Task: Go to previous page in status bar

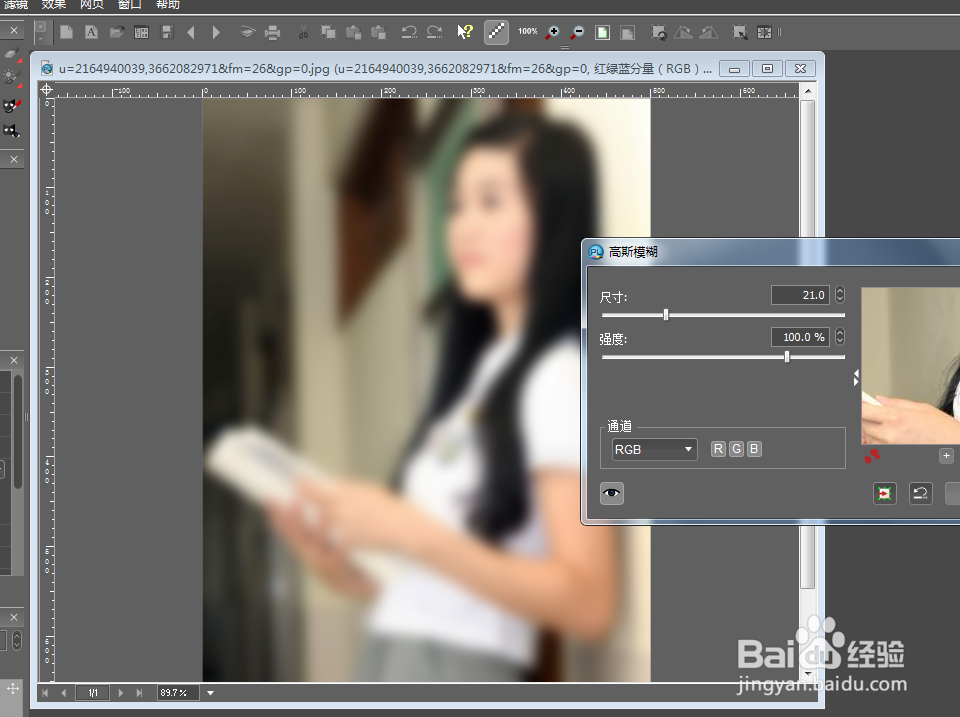Action: click(64, 693)
